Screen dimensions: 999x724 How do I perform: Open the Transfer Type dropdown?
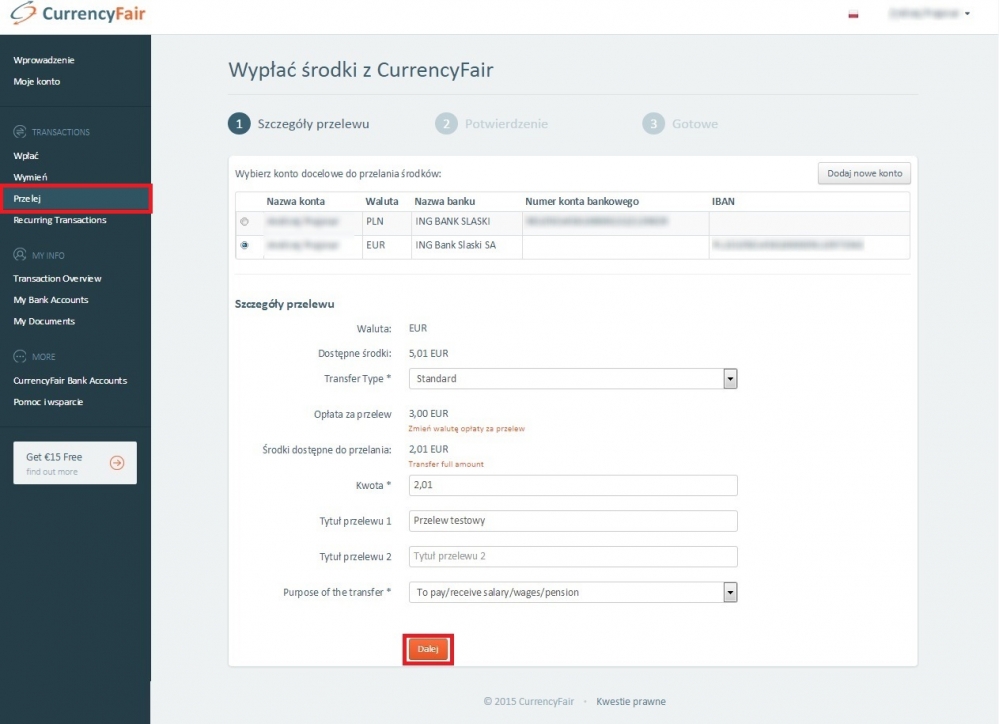[x=729, y=379]
